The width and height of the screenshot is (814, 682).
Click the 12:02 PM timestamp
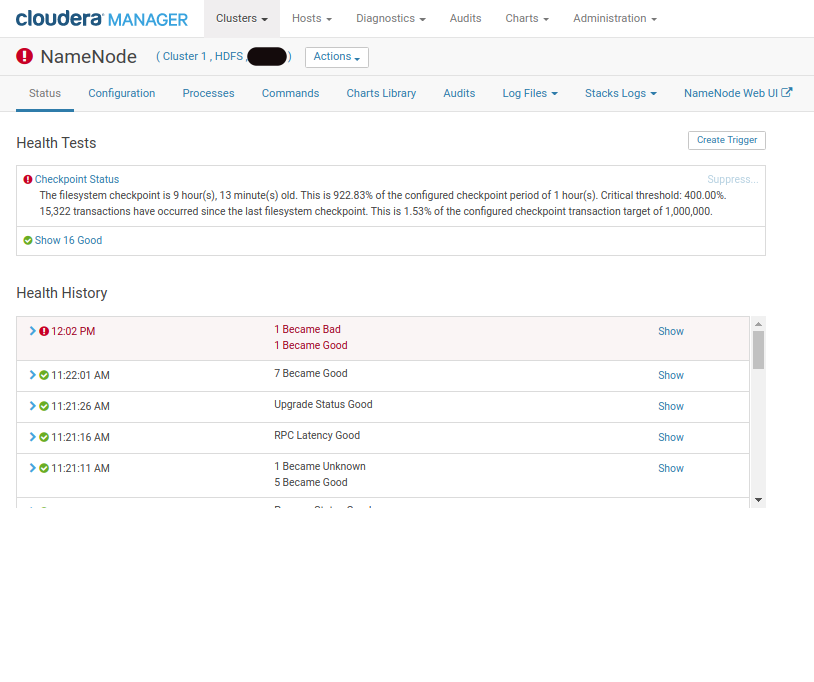(x=73, y=331)
